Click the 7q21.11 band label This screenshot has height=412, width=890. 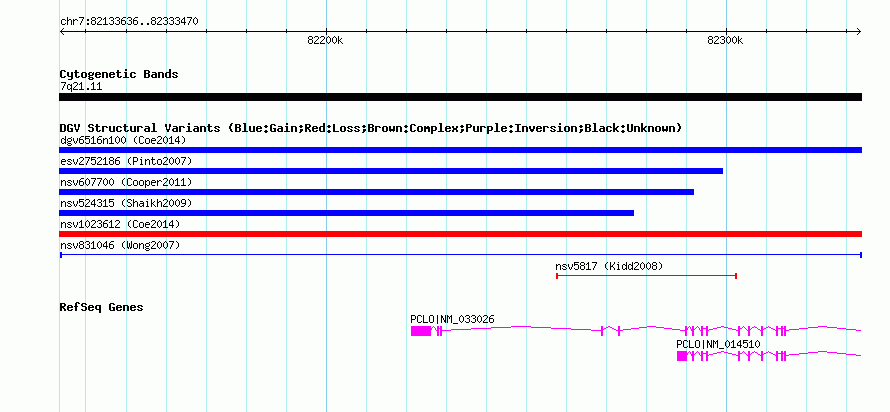(x=81, y=87)
